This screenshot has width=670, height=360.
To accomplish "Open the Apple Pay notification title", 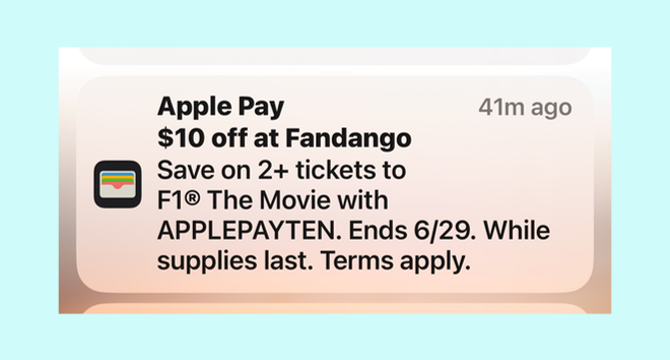I will click(220, 107).
